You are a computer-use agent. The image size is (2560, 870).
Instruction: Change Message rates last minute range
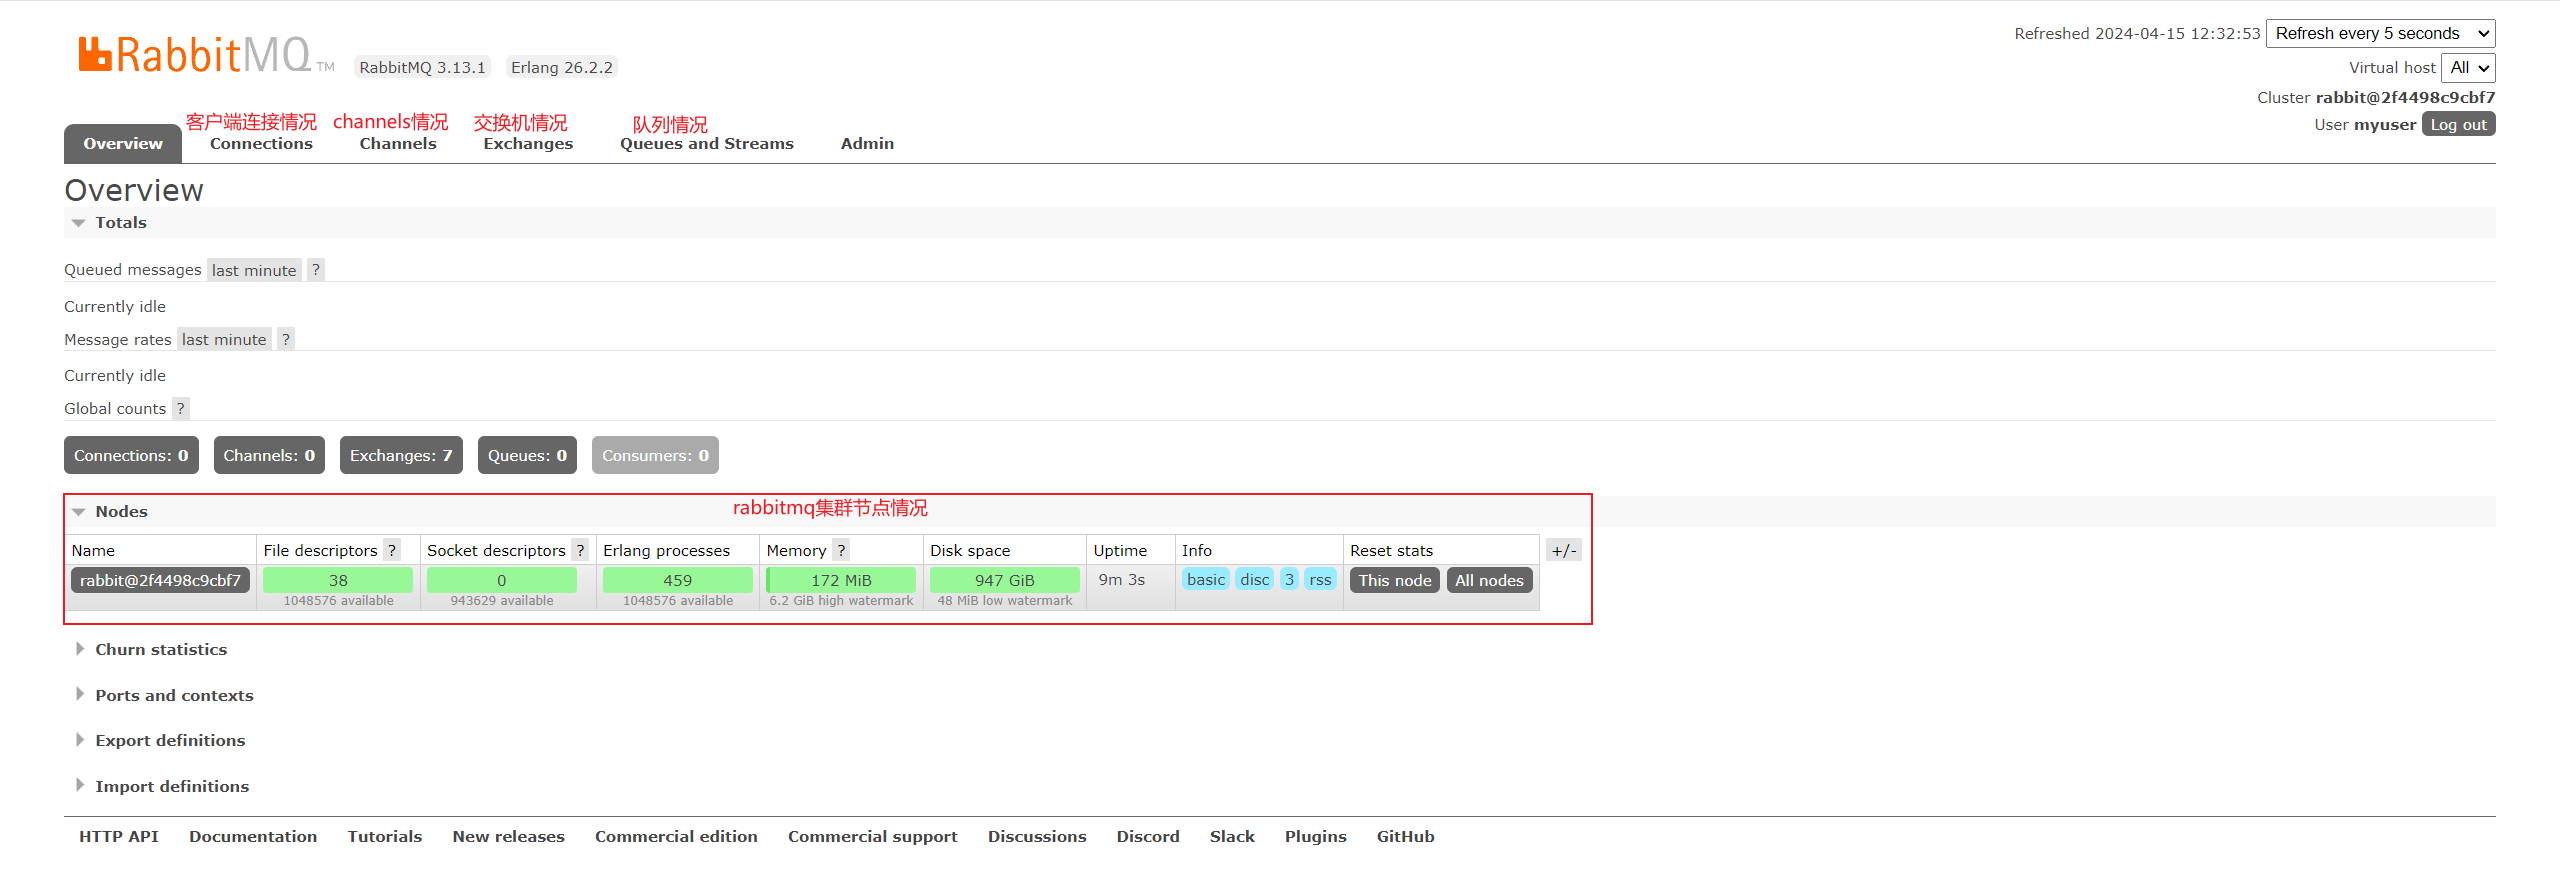coord(224,340)
